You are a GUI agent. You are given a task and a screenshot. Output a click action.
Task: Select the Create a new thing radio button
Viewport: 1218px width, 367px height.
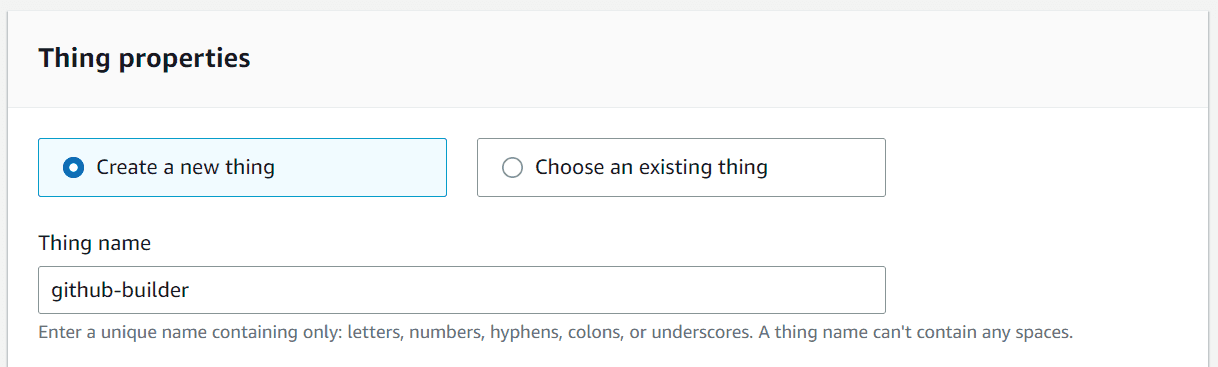tap(73, 168)
